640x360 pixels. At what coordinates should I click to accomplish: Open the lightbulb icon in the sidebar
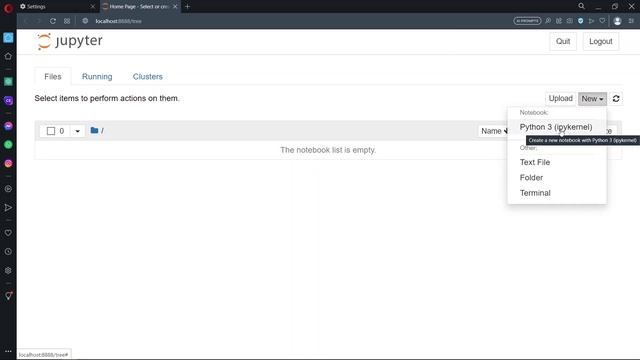click(8, 296)
